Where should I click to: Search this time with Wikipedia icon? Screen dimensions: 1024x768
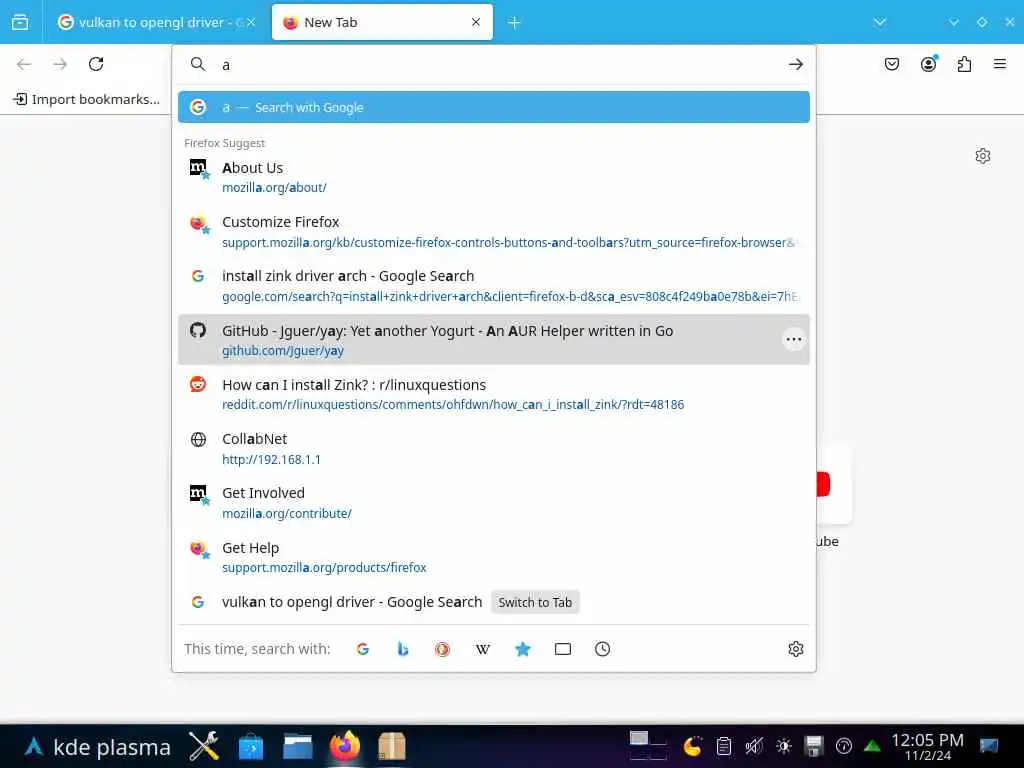click(x=483, y=649)
